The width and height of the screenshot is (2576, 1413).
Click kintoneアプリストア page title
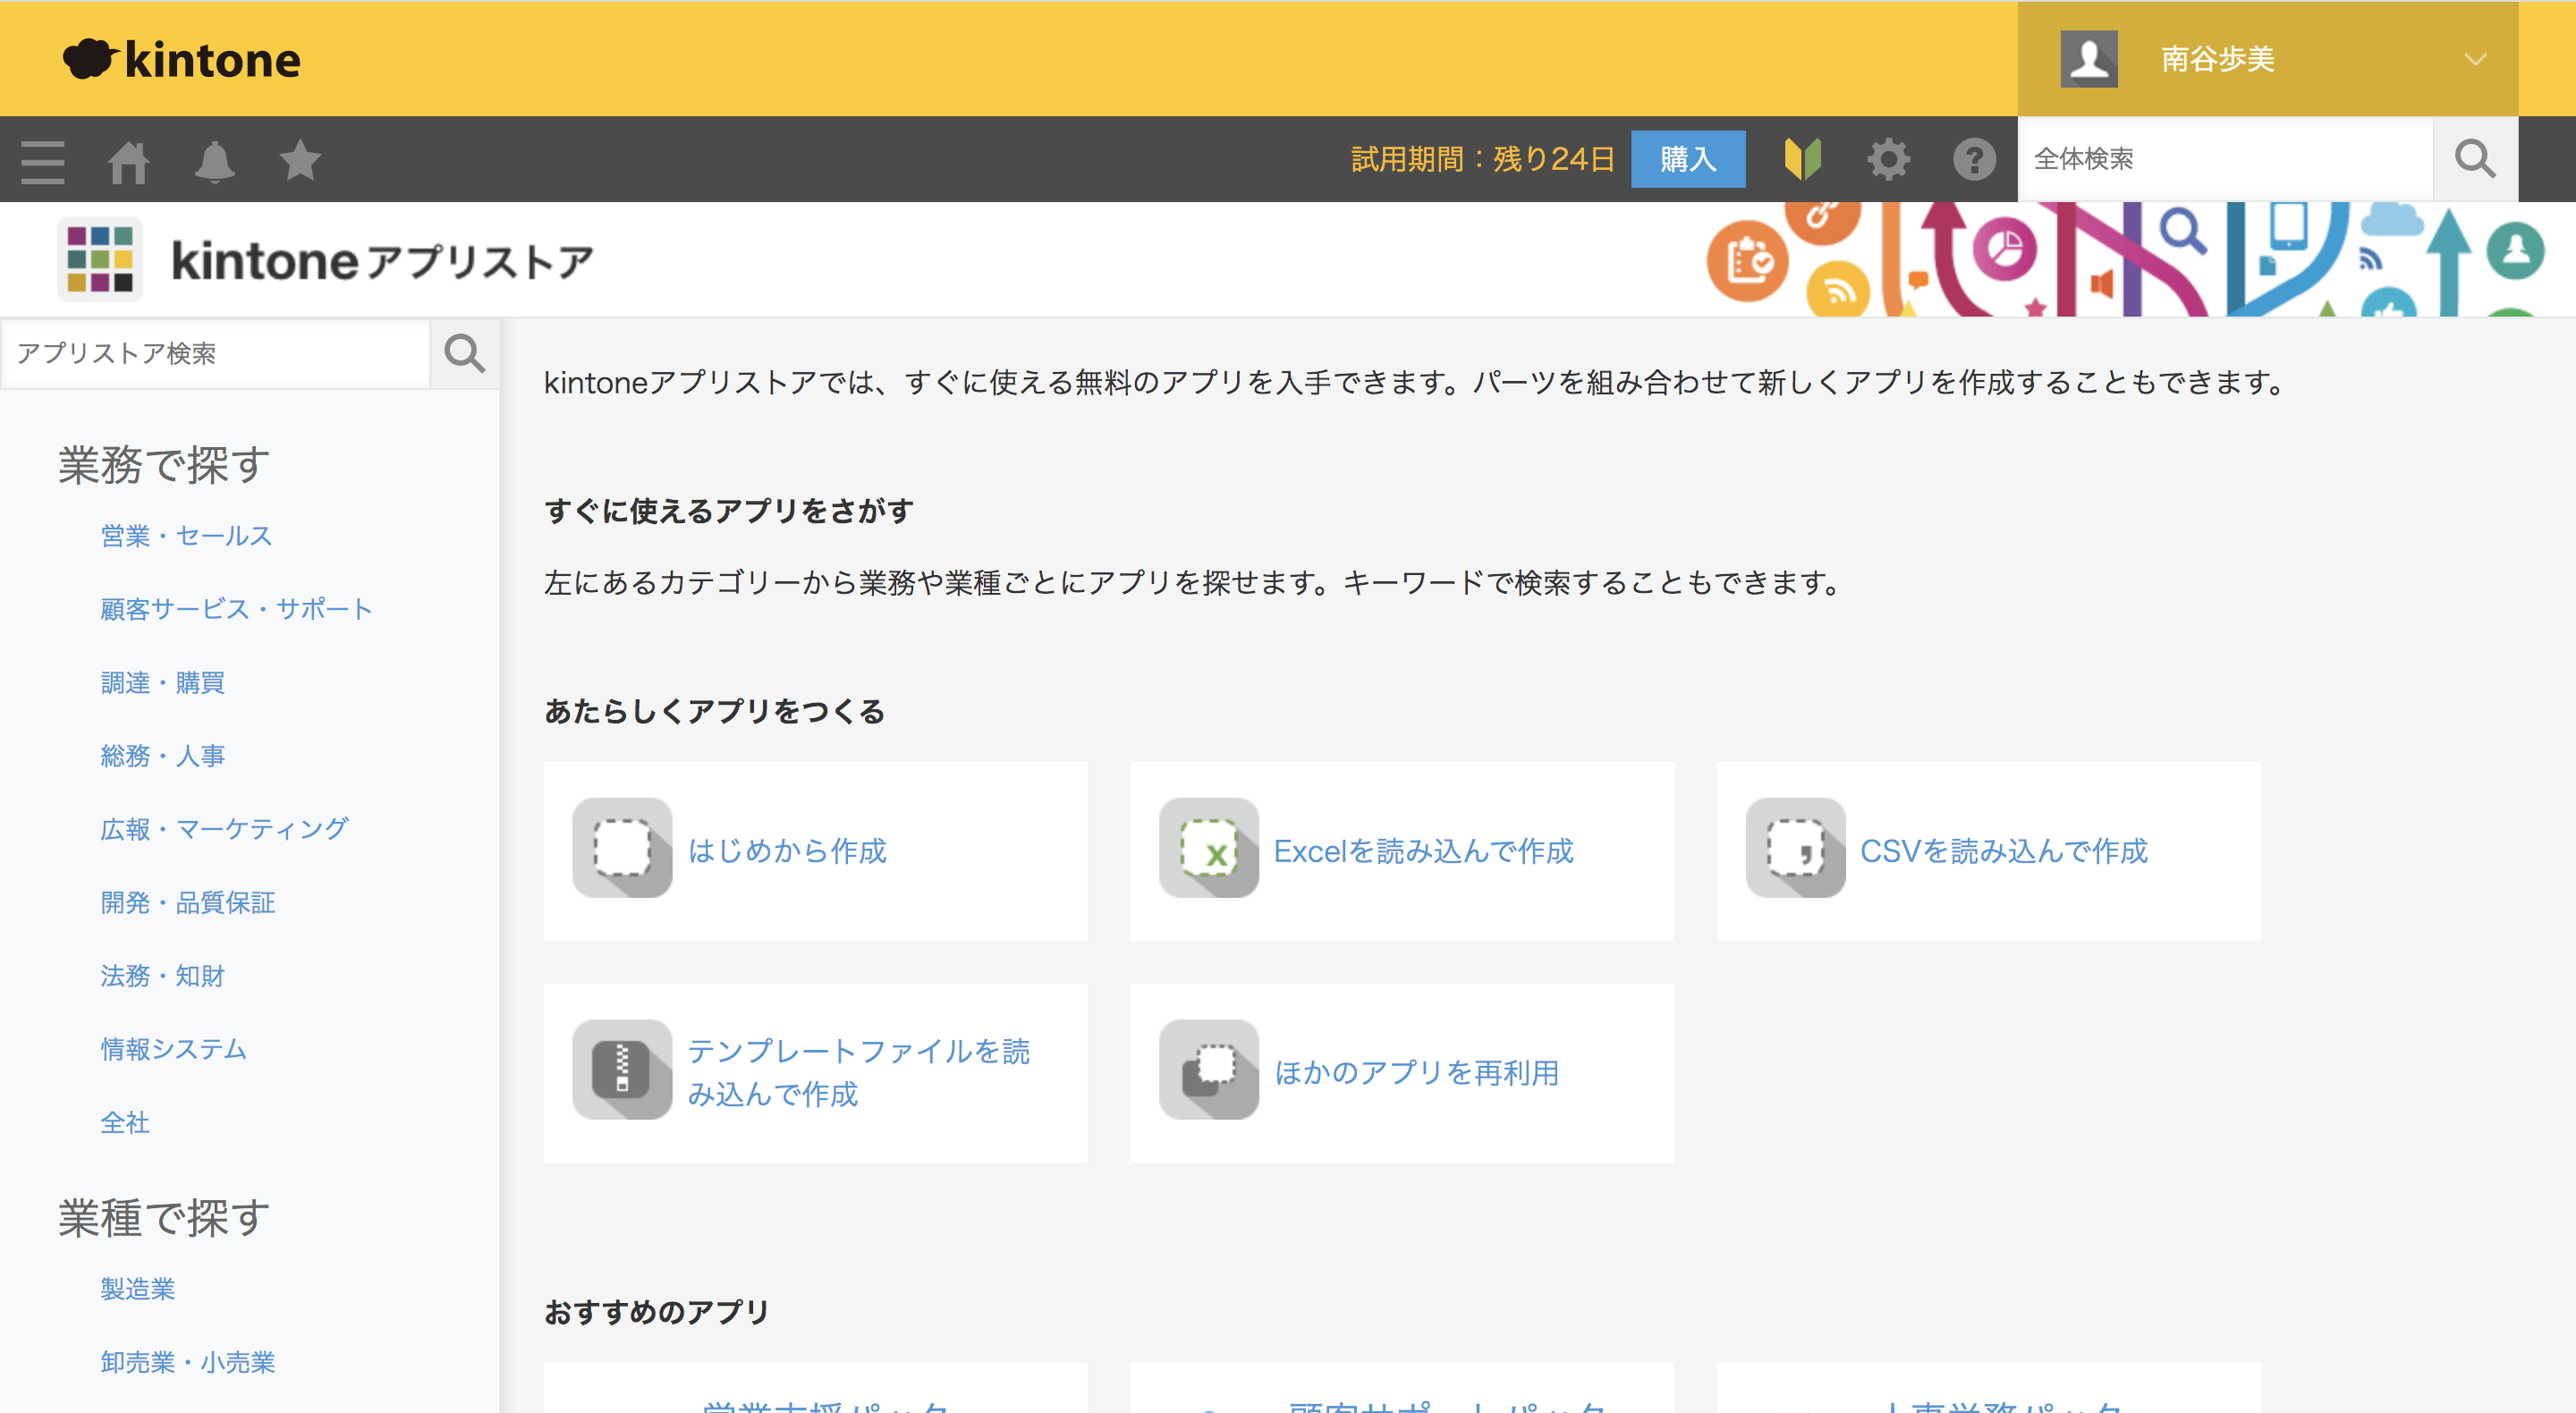tap(383, 261)
